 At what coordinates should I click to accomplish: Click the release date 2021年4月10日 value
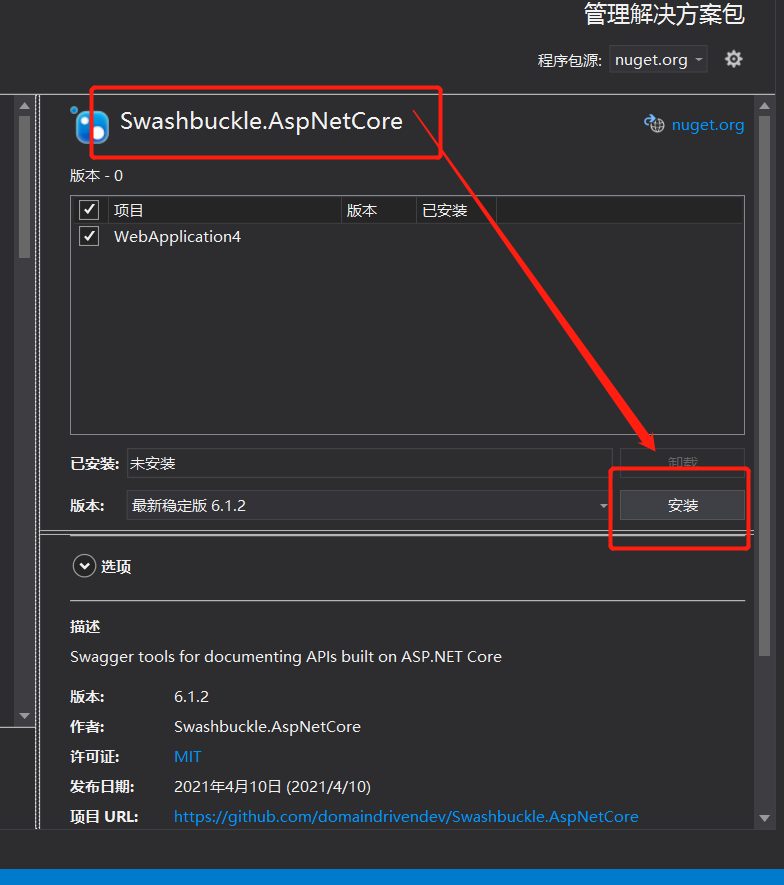point(272,786)
